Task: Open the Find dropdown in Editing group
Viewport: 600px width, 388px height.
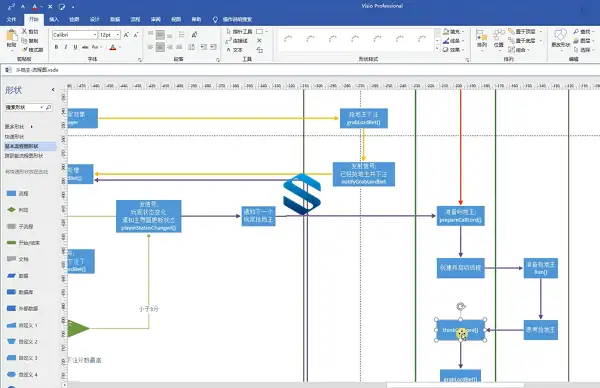Action: (584, 31)
